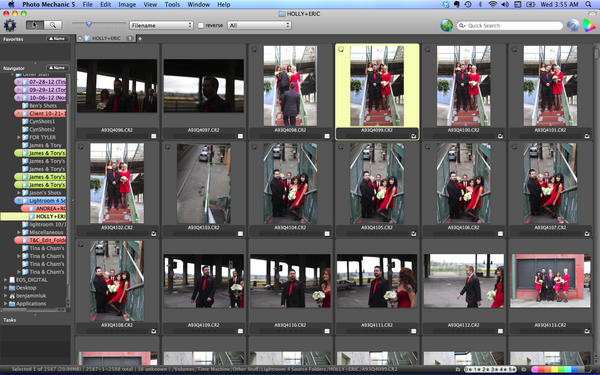Enable the reverse sort checkbox
Viewport: 600px width, 375px height.
tap(201, 26)
